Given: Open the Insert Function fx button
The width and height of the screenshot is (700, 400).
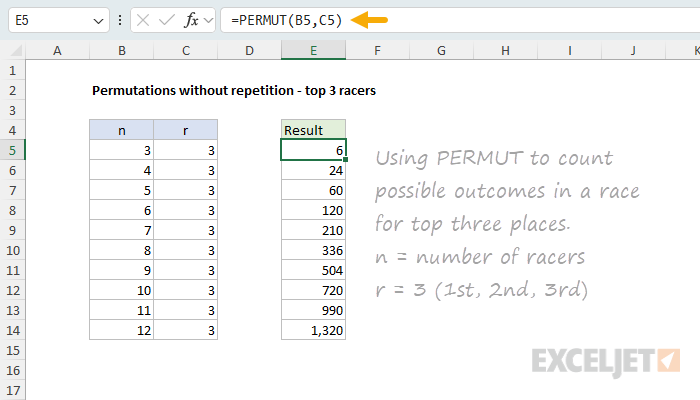Looking at the screenshot, I should pyautogui.click(x=191, y=20).
